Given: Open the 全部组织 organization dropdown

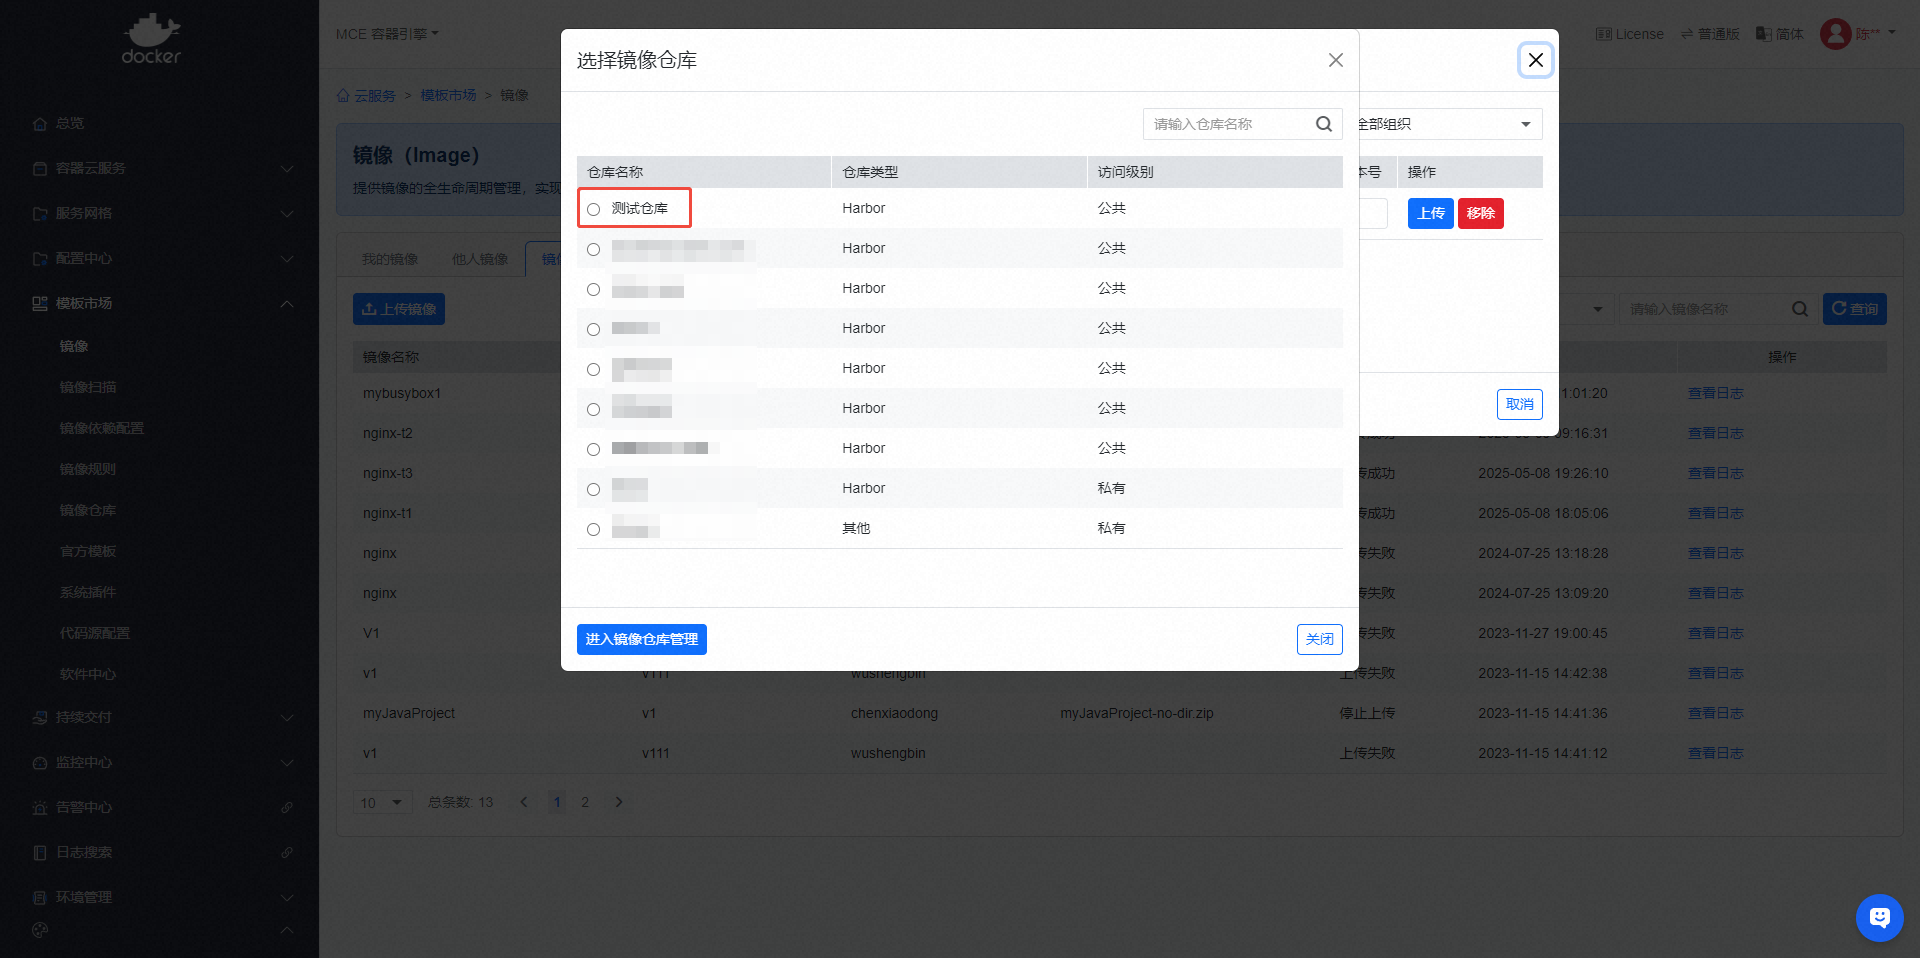Looking at the screenshot, I should click(x=1448, y=124).
